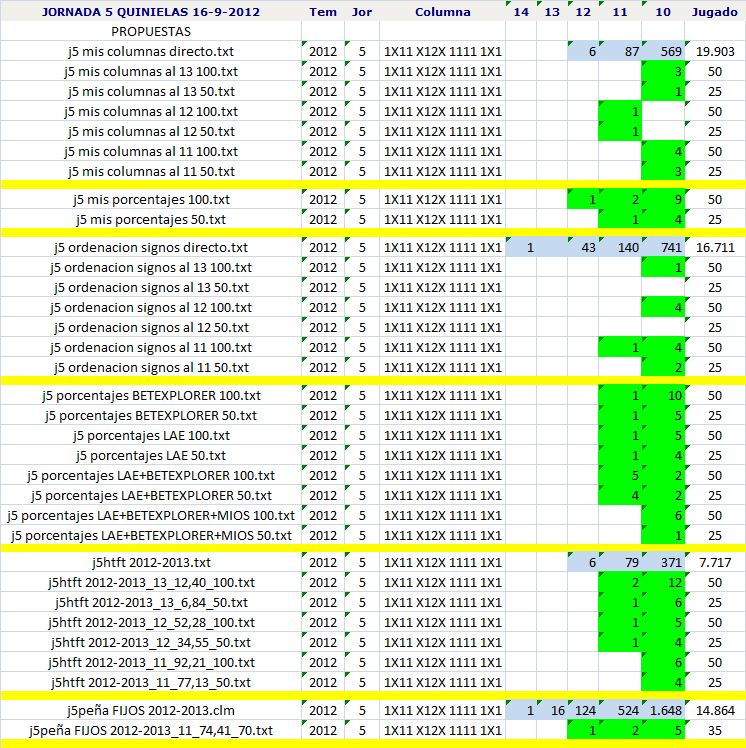Select 'j5 porcentajes LAE+BETEXPLORER 50.txt' cell

point(151,496)
